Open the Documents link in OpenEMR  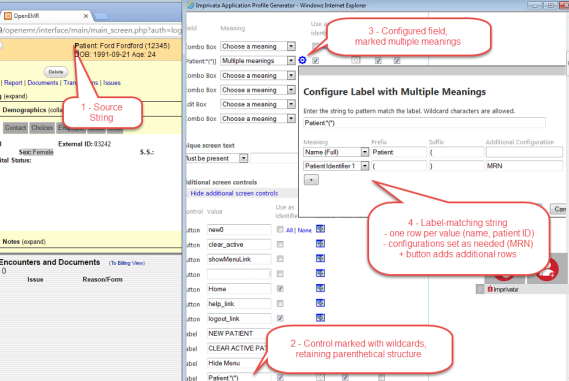click(x=43, y=83)
